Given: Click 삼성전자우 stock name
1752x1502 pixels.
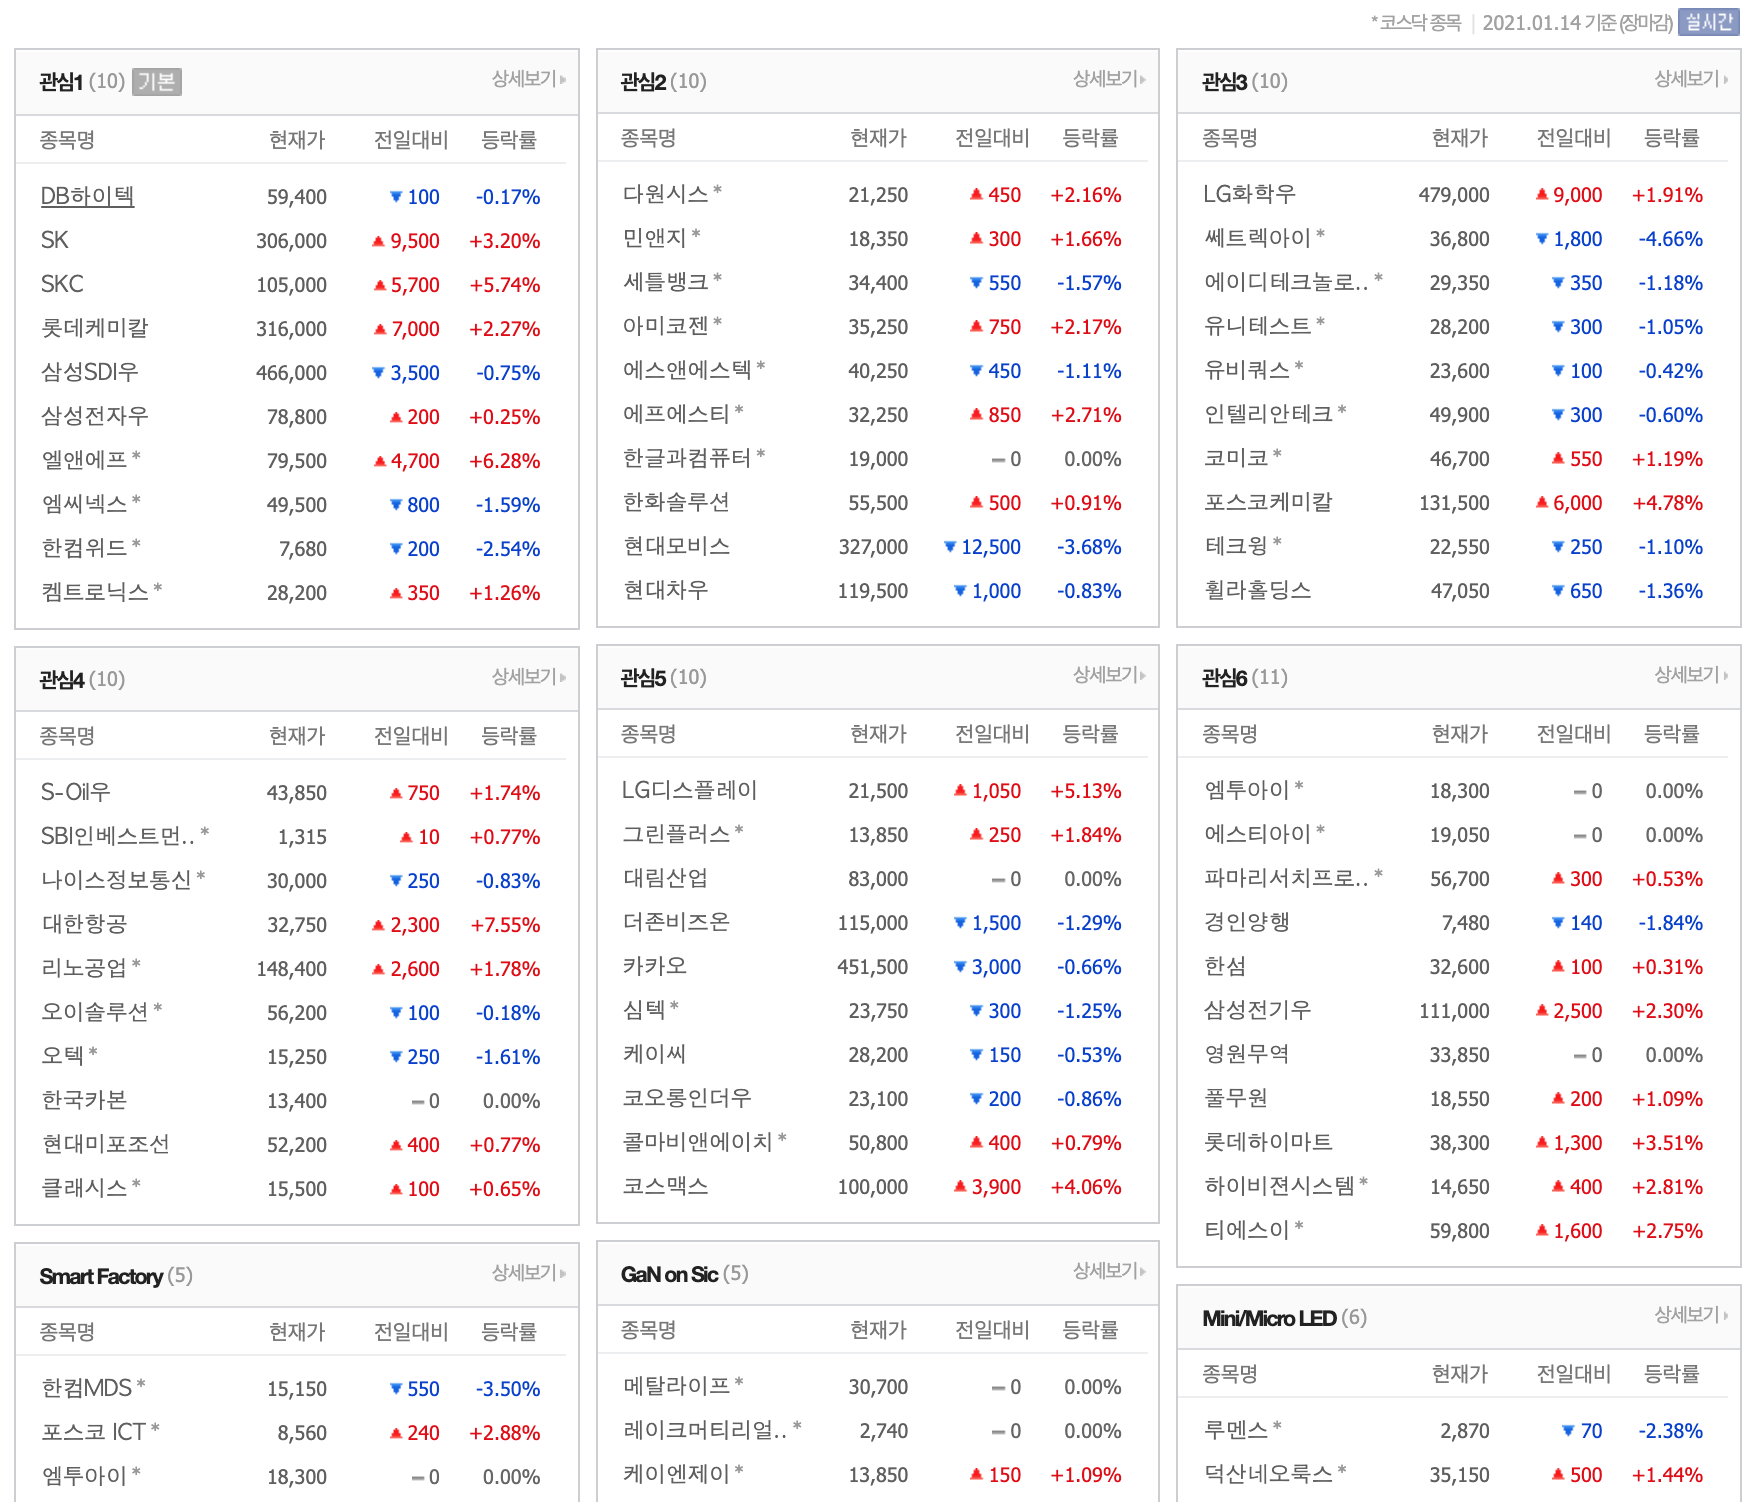Looking at the screenshot, I should (x=95, y=416).
